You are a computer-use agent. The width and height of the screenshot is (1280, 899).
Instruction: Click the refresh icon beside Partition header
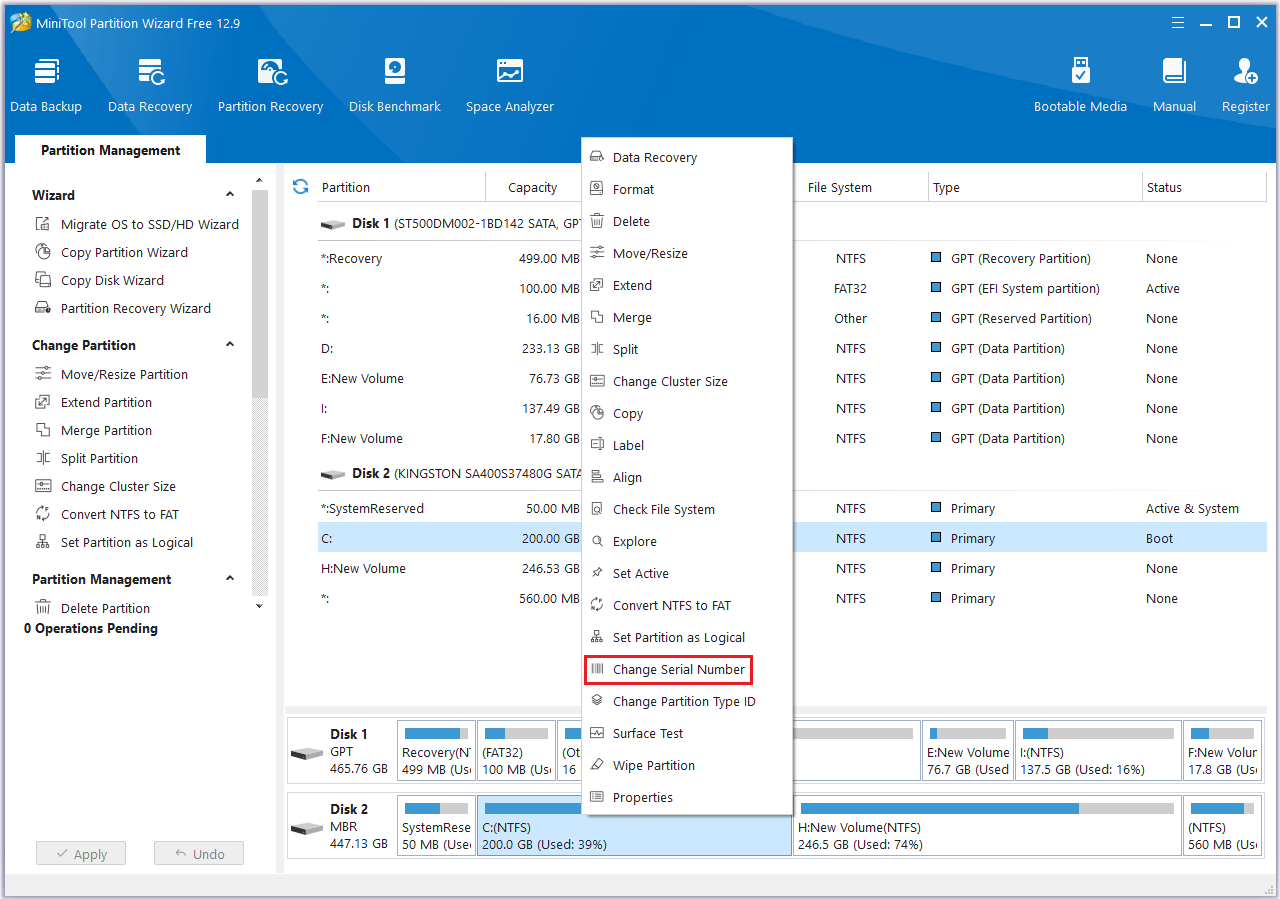300,187
